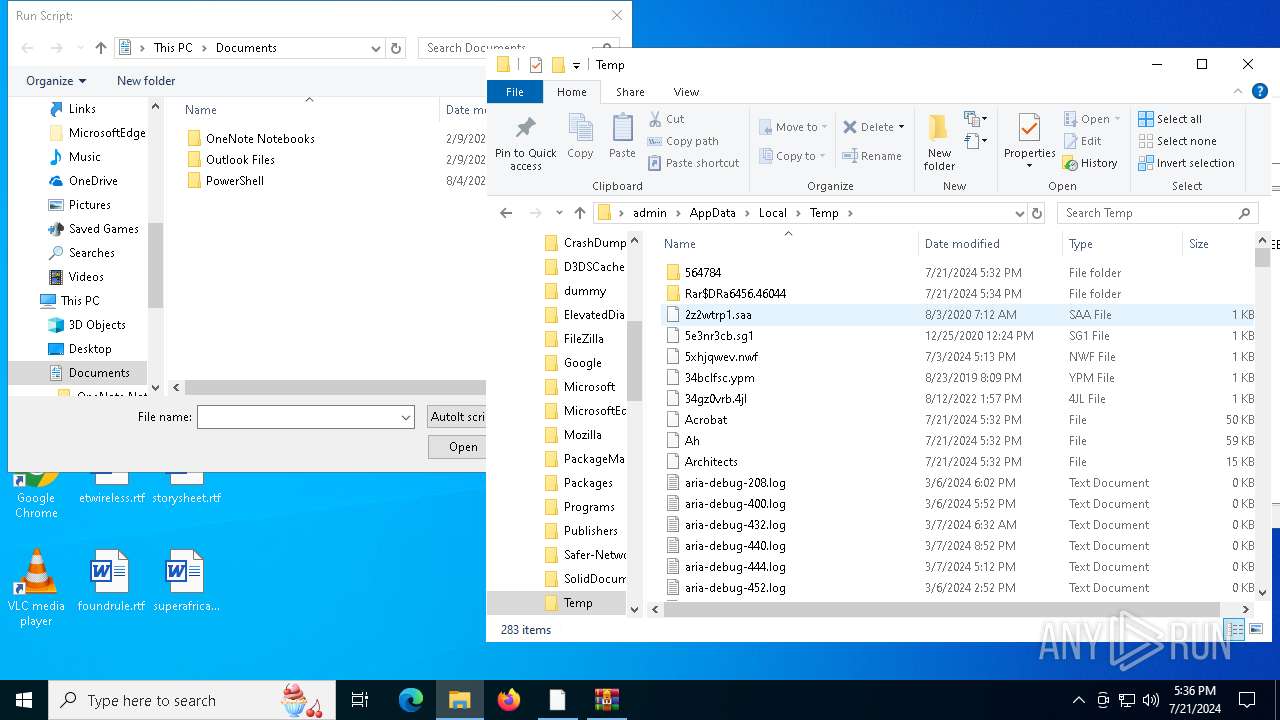Image resolution: width=1280 pixels, height=720 pixels.
Task: Click the Back arrow in Temp window
Action: pos(506,213)
